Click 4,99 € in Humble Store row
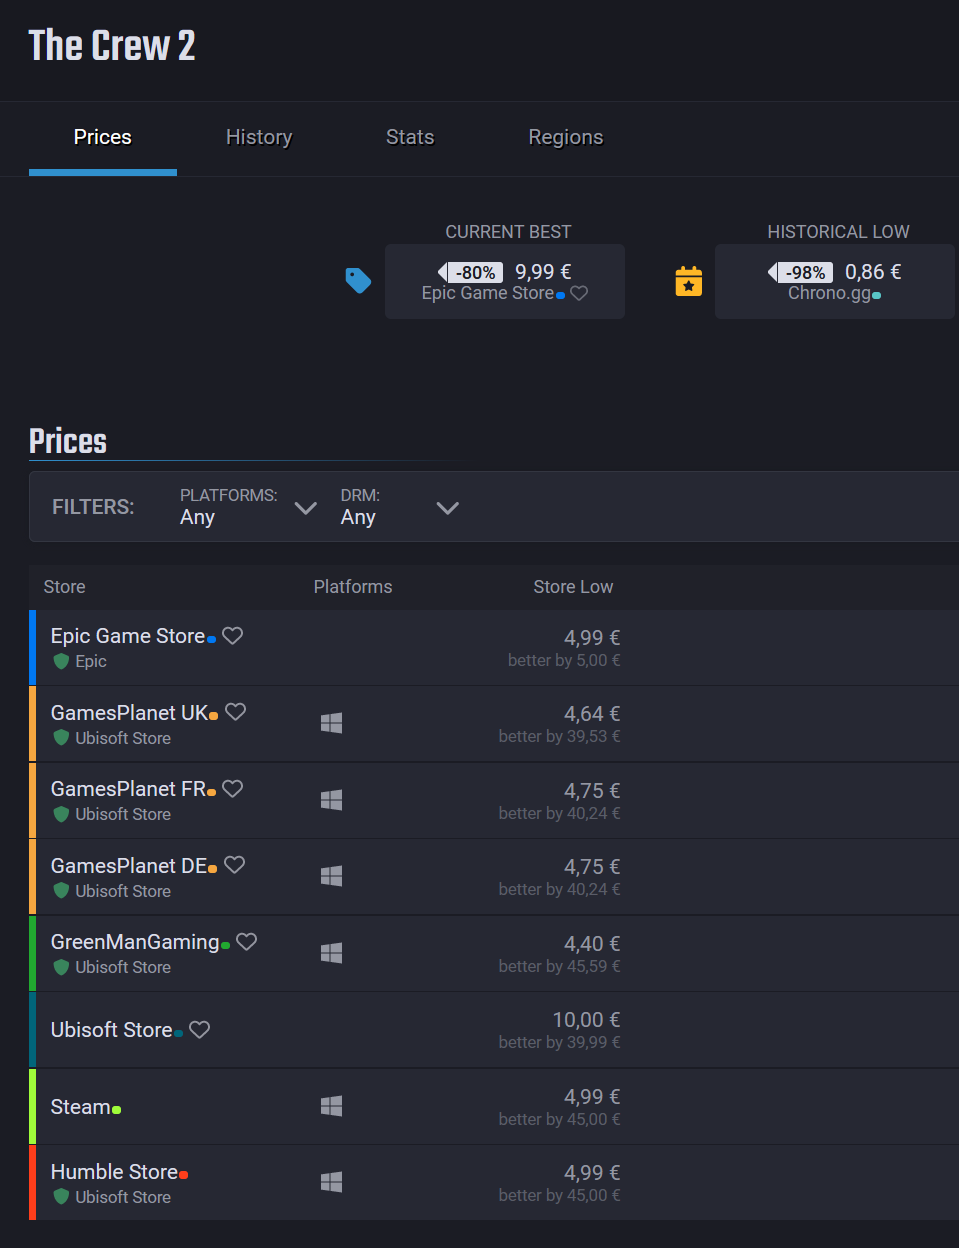Viewport: 959px width, 1248px height. point(592,1173)
